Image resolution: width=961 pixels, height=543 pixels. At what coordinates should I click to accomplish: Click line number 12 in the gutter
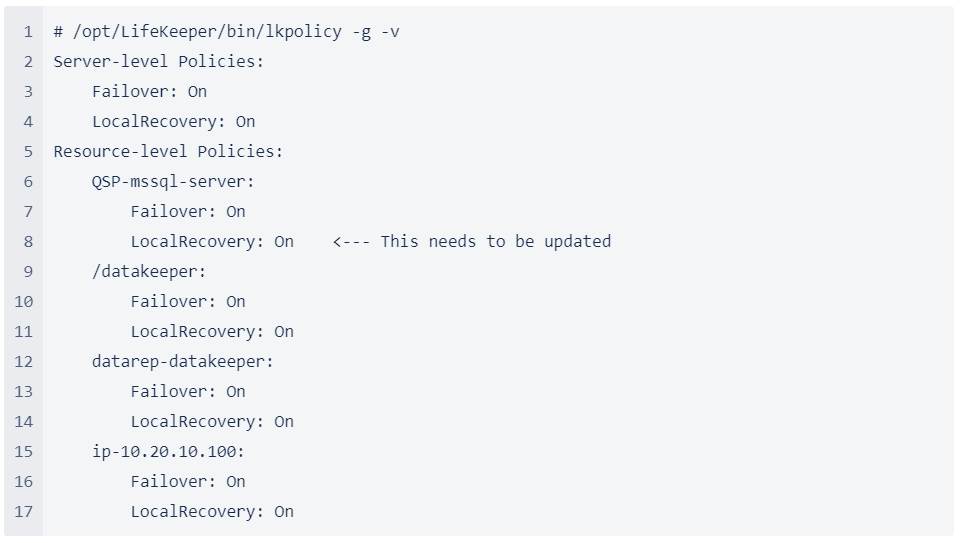point(24,361)
